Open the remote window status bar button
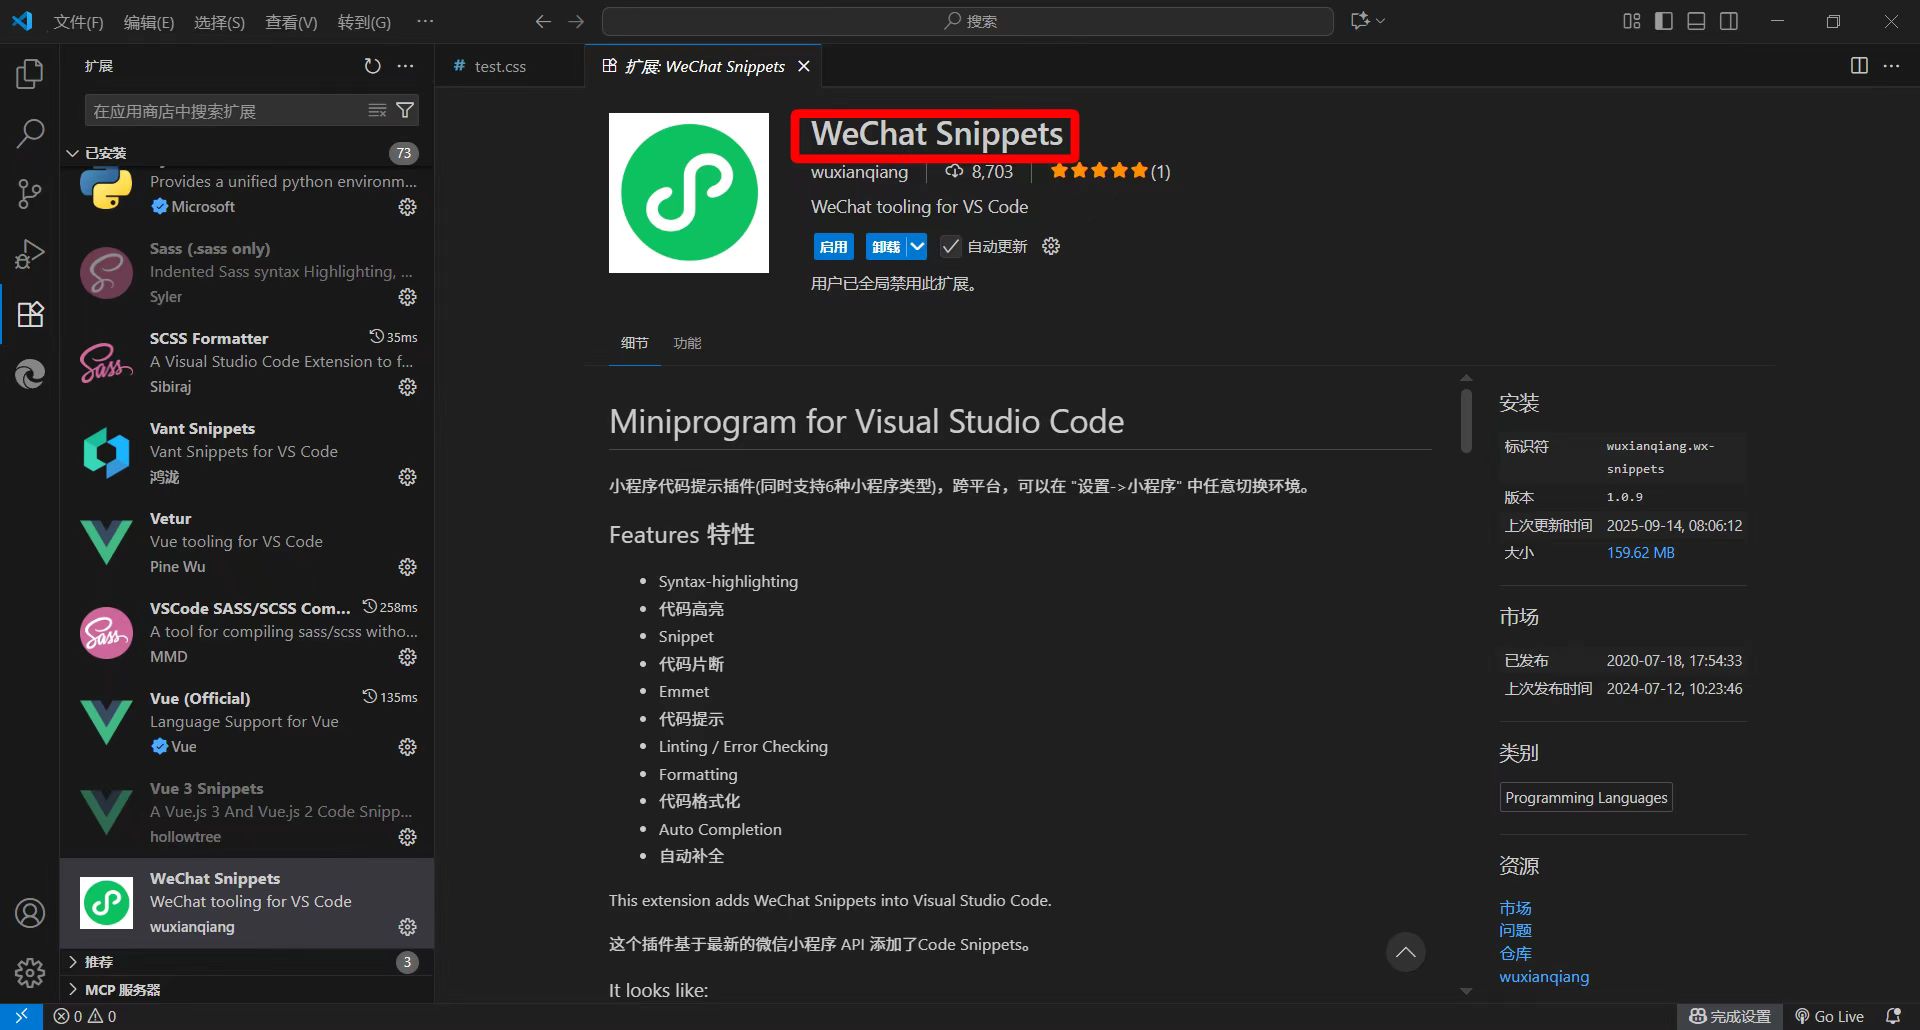 point(21,1016)
